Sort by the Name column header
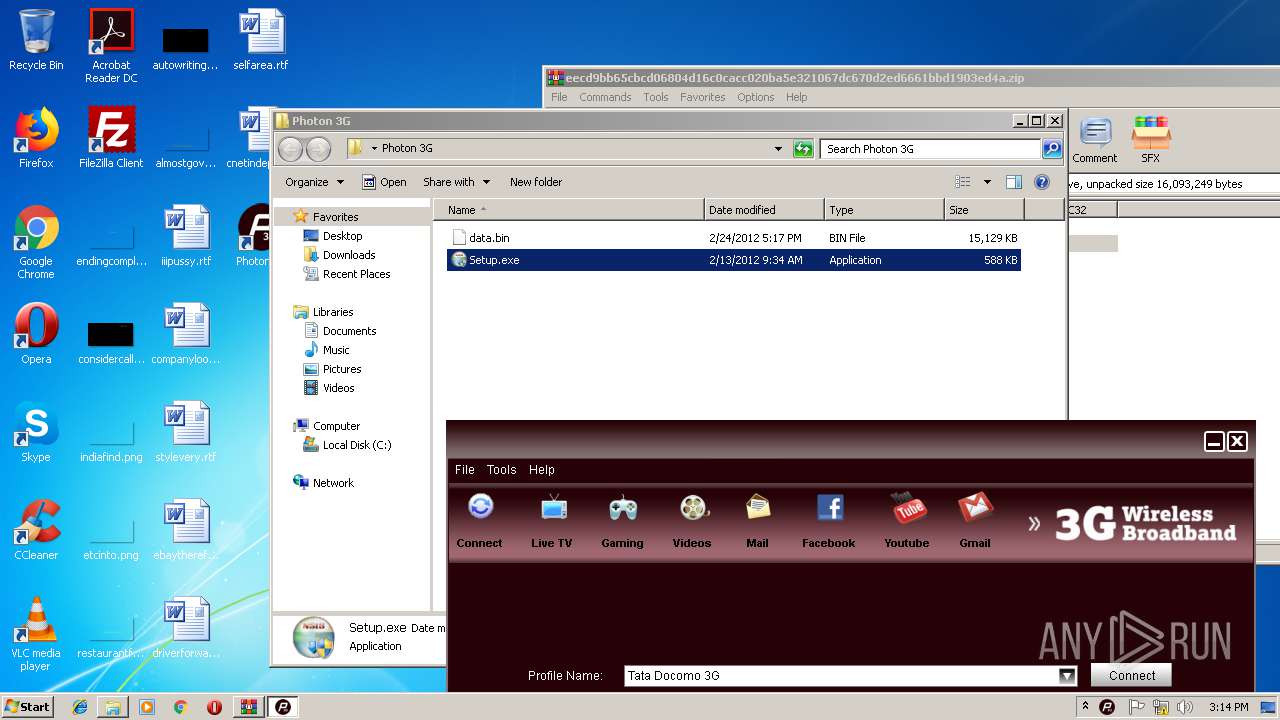1280x720 pixels. 569,210
